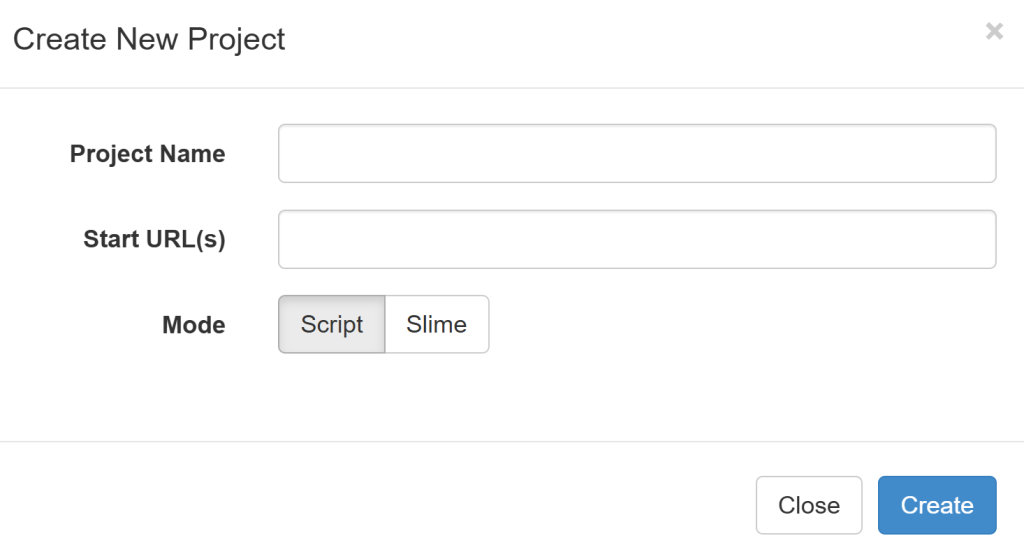Set Mode back to Script
The width and height of the screenshot is (1024, 559).
click(332, 325)
